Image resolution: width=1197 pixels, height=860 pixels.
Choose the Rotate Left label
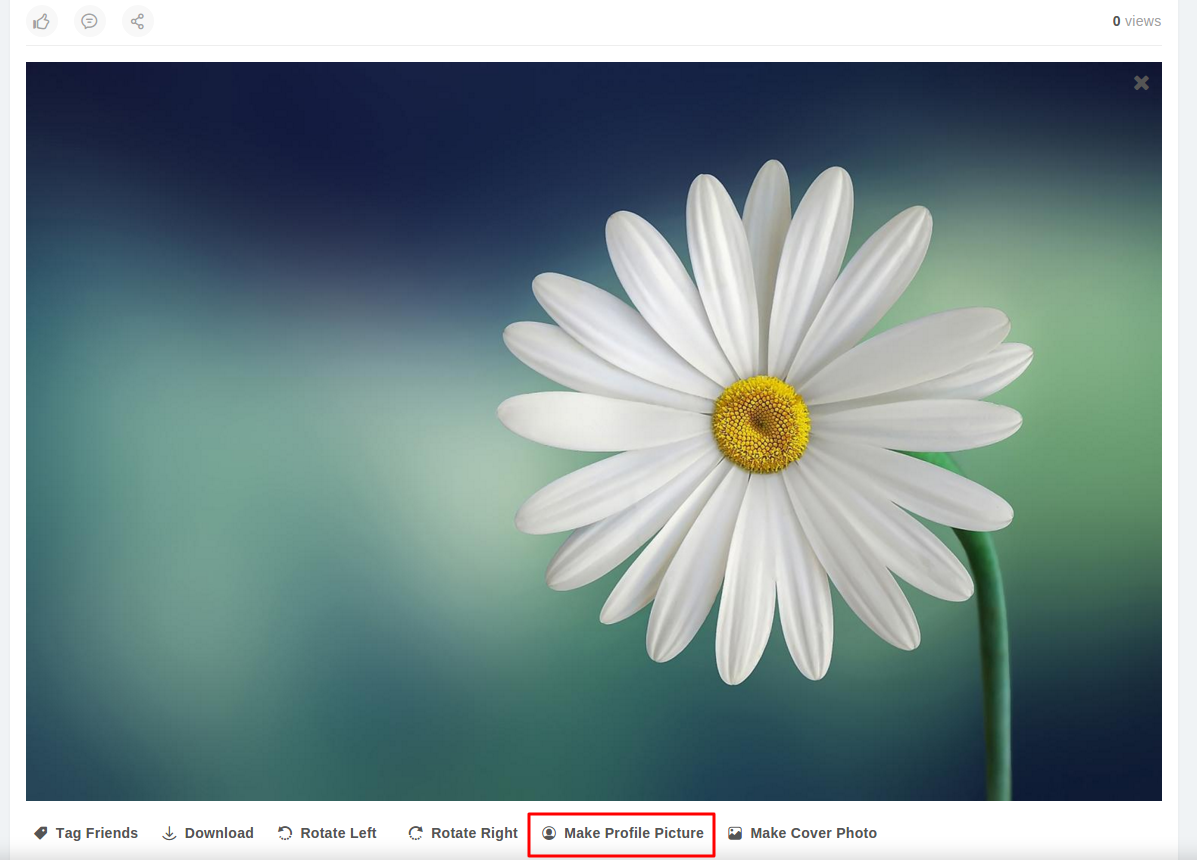[x=338, y=833]
